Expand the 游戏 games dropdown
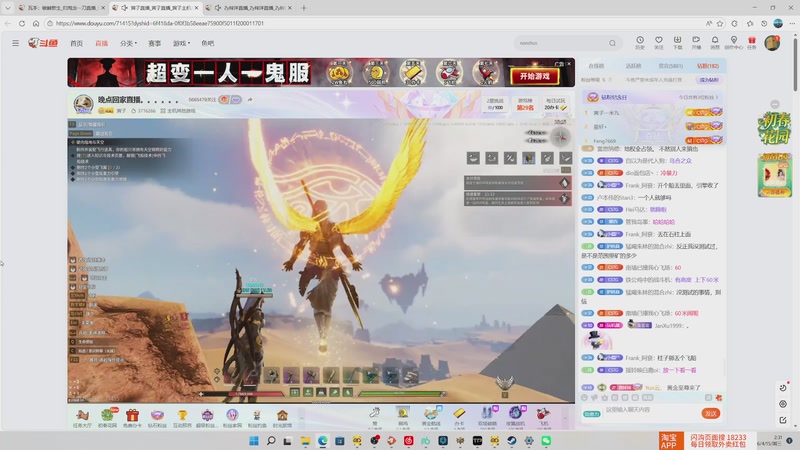 coord(181,43)
